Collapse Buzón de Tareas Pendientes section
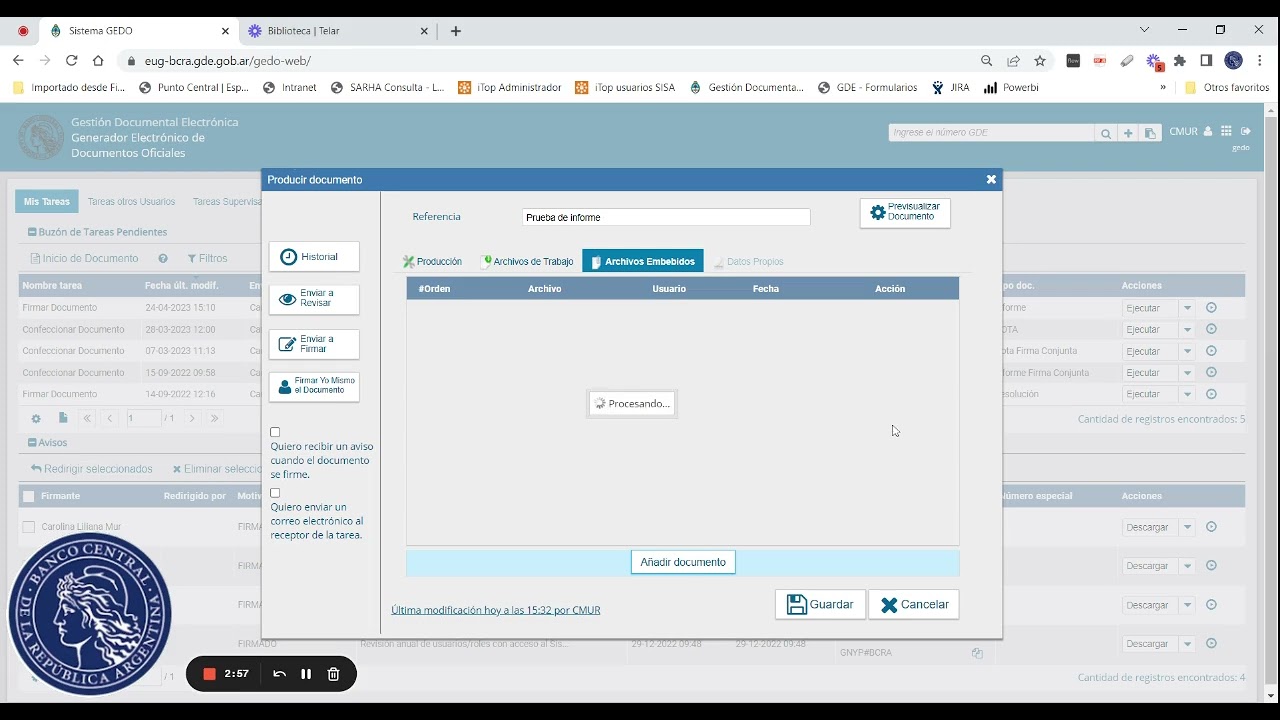The width and height of the screenshot is (1280, 720). pos(32,232)
